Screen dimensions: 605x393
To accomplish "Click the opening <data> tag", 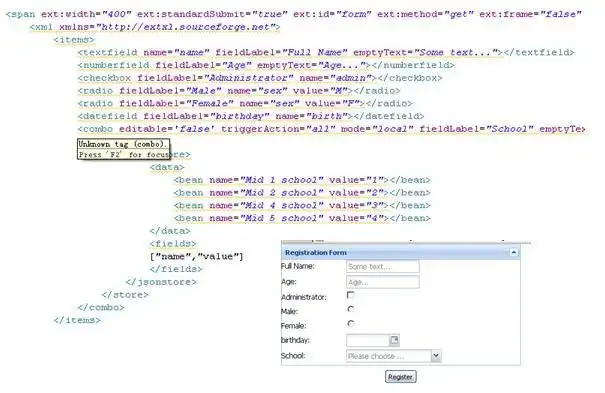I will [x=167, y=167].
